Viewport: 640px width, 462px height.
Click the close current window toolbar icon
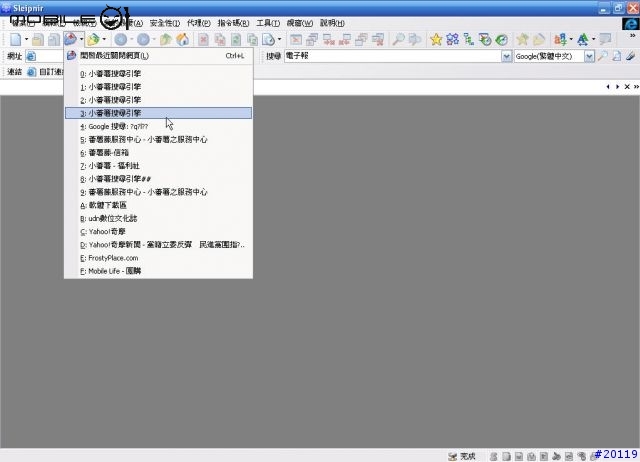[296, 40]
